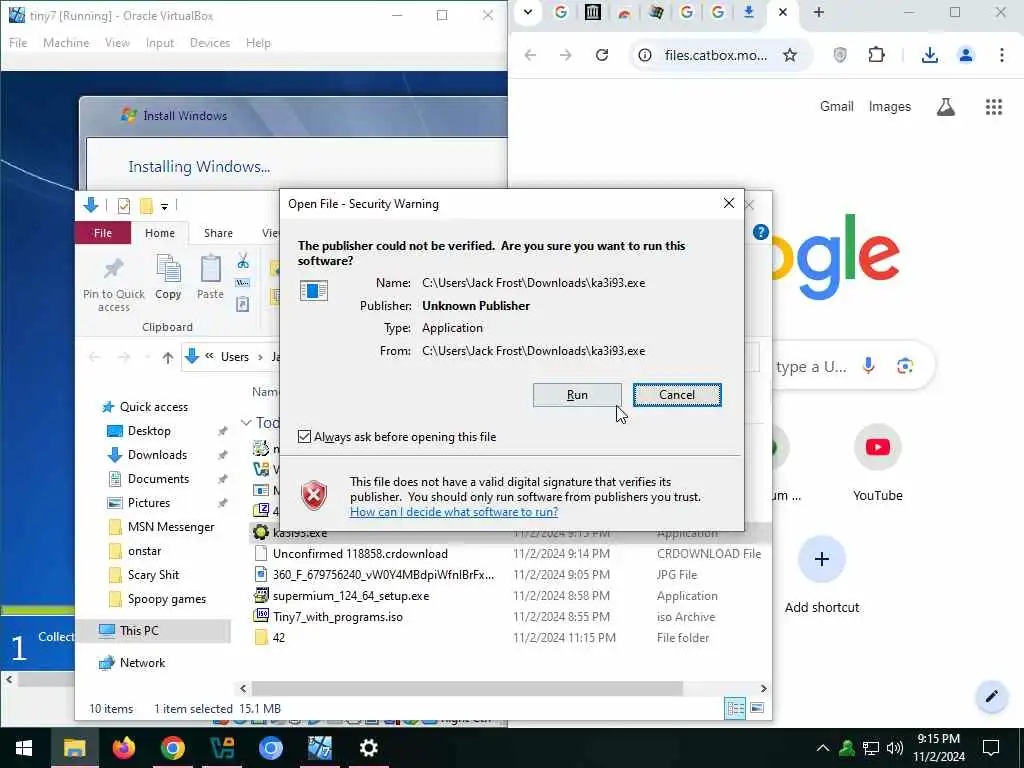Click the Explorer up arrow button
The image size is (1024, 768).
tap(168, 357)
